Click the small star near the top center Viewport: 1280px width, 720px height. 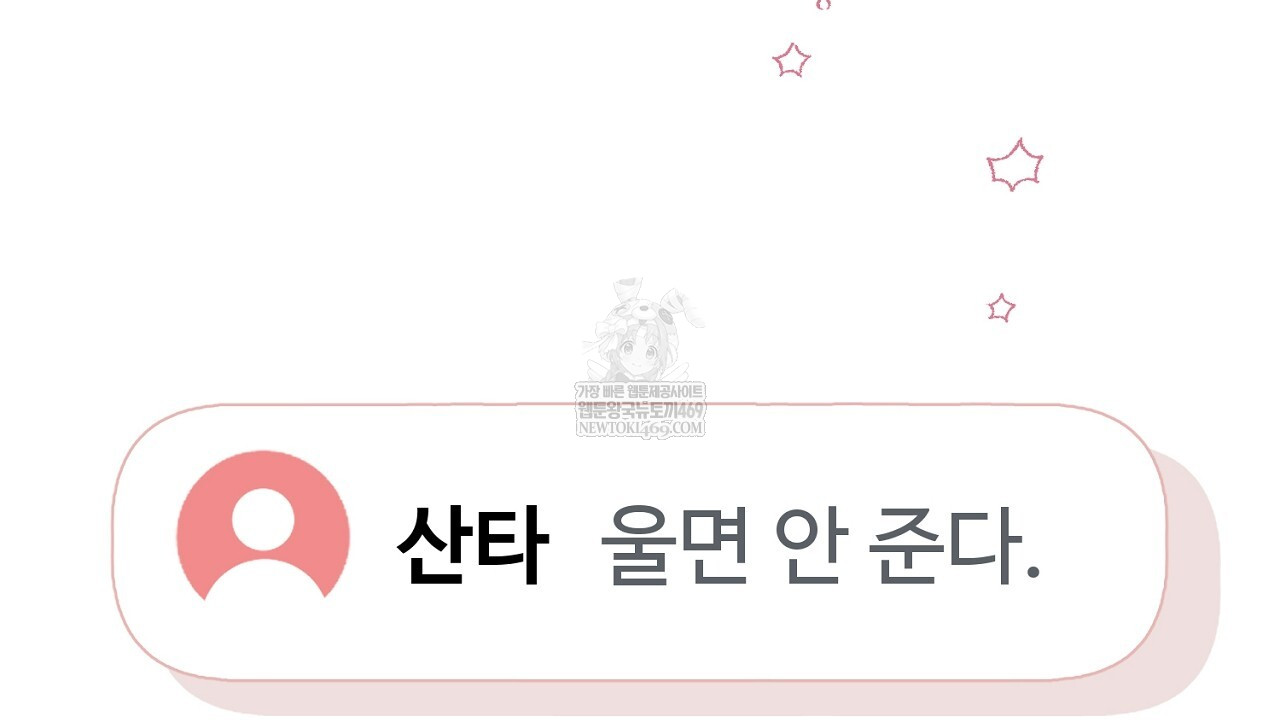click(791, 60)
